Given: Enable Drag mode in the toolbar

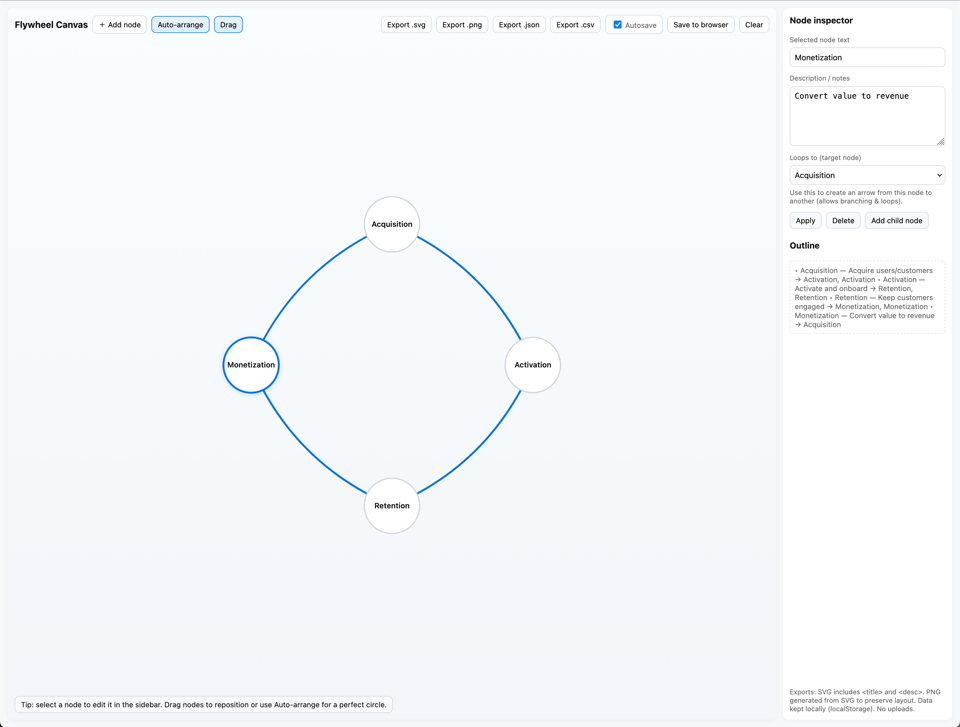Looking at the screenshot, I should [x=228, y=24].
